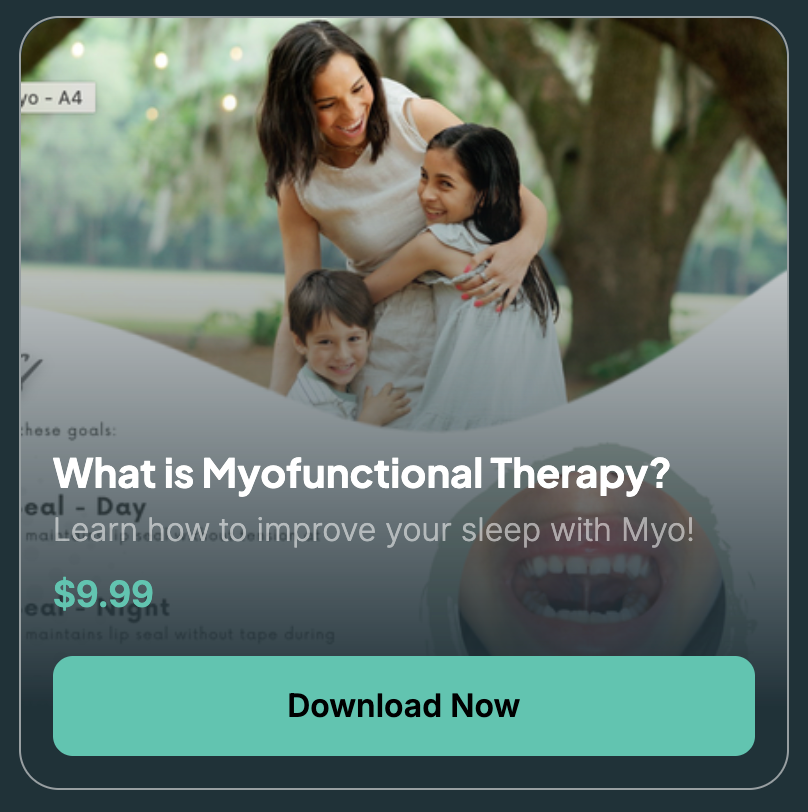Open the family photo thumbnail

click(x=403, y=223)
